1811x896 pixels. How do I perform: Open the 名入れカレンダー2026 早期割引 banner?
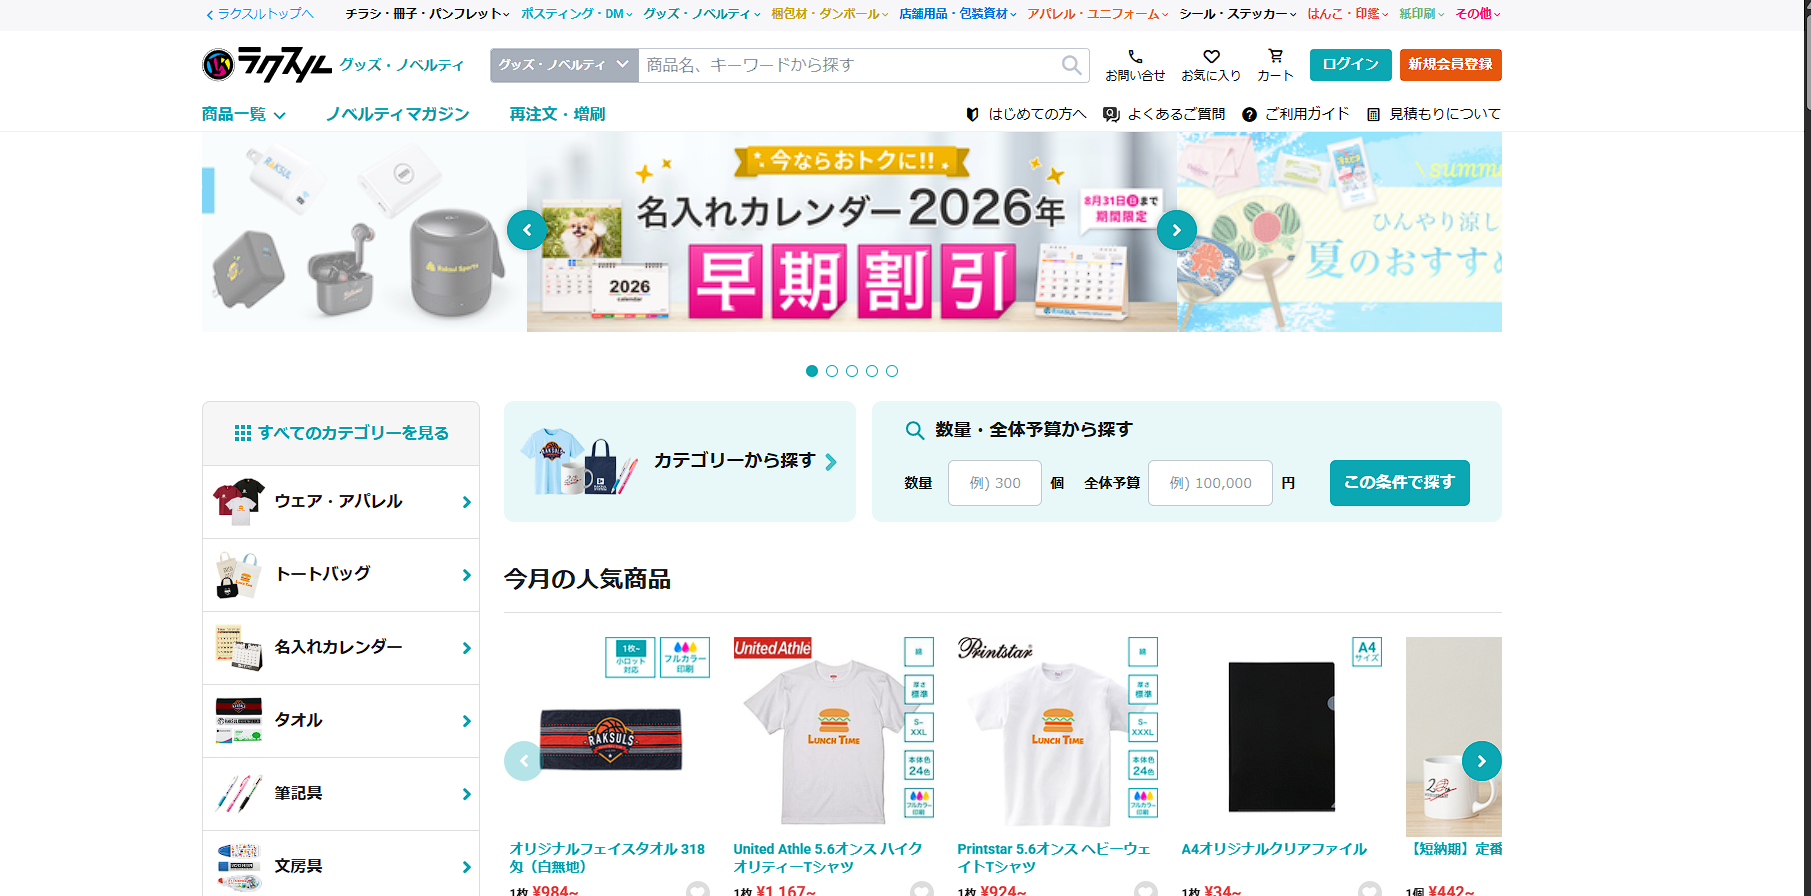point(852,232)
